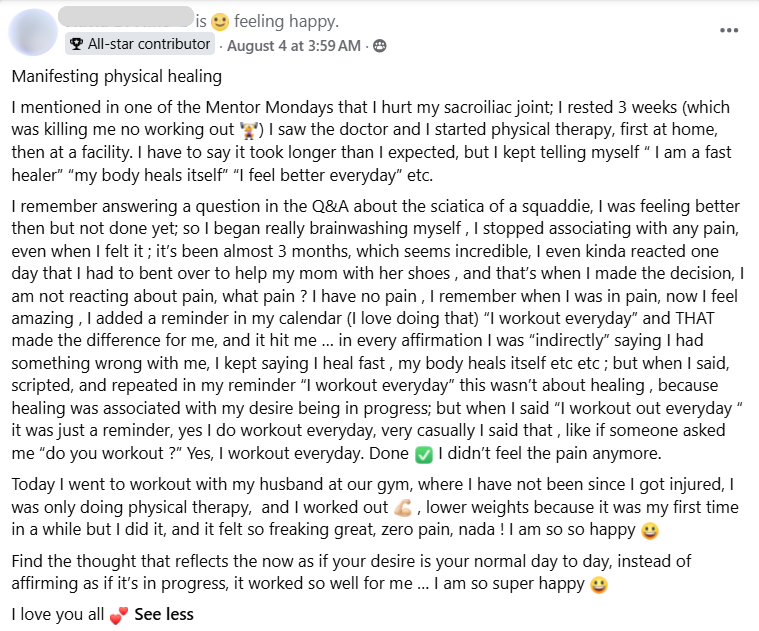The height and width of the screenshot is (631, 759).
Task: Click the smiley emoji after 'super happy'
Action: coord(599,585)
